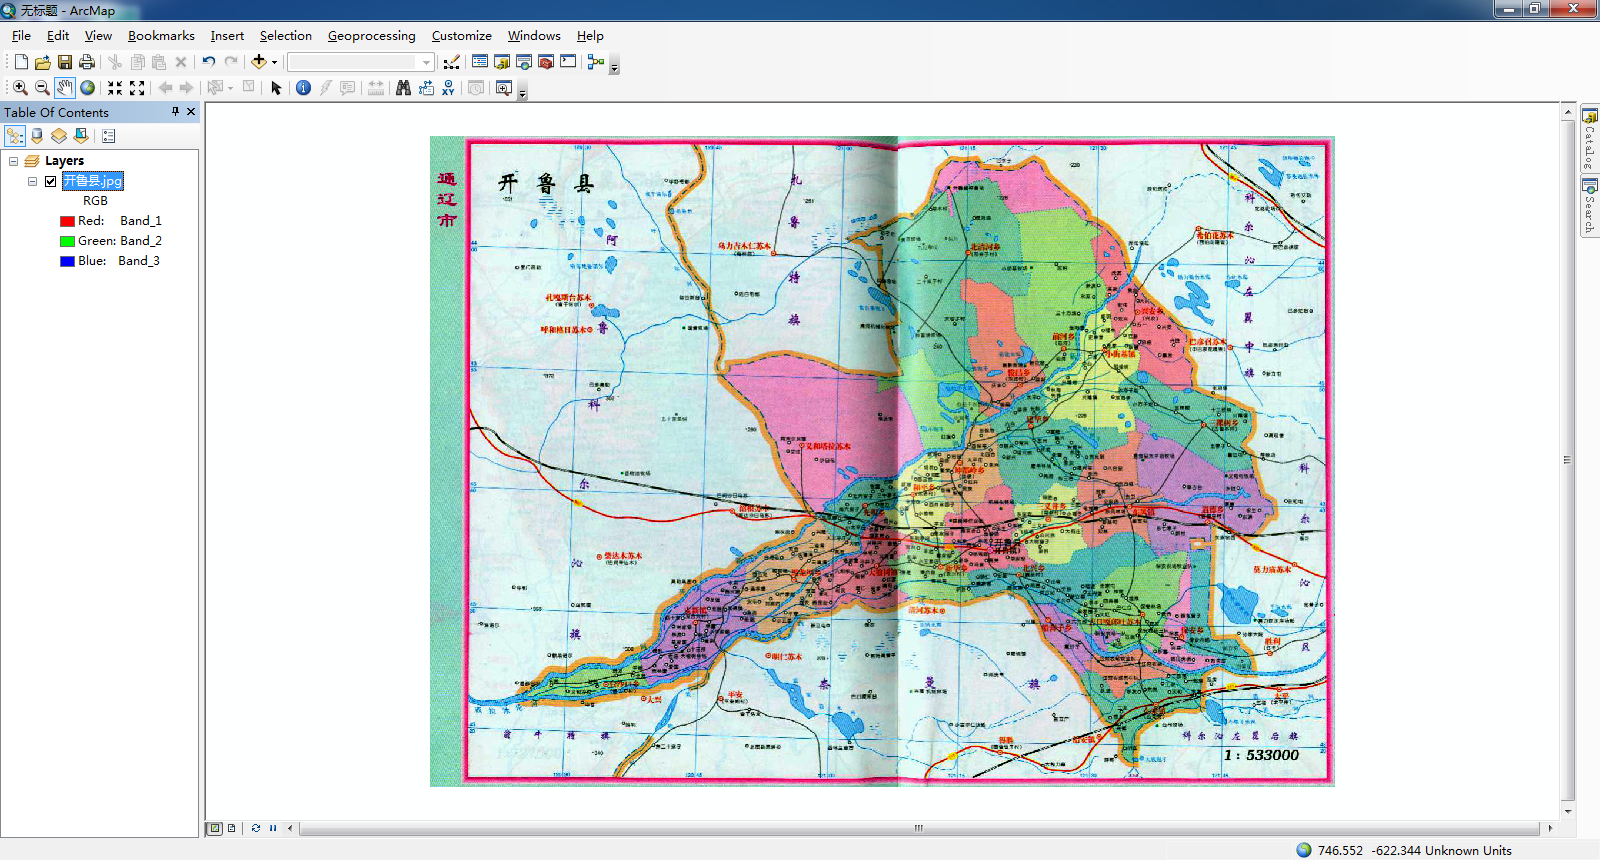This screenshot has height=860, width=1600.
Task: Open the map scale combo box
Action: click(x=360, y=62)
